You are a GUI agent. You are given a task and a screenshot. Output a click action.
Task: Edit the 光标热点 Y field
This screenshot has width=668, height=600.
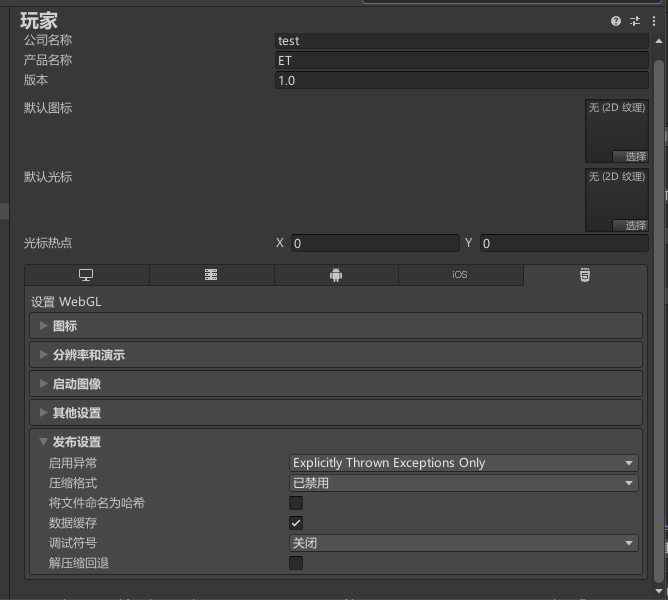[564, 243]
